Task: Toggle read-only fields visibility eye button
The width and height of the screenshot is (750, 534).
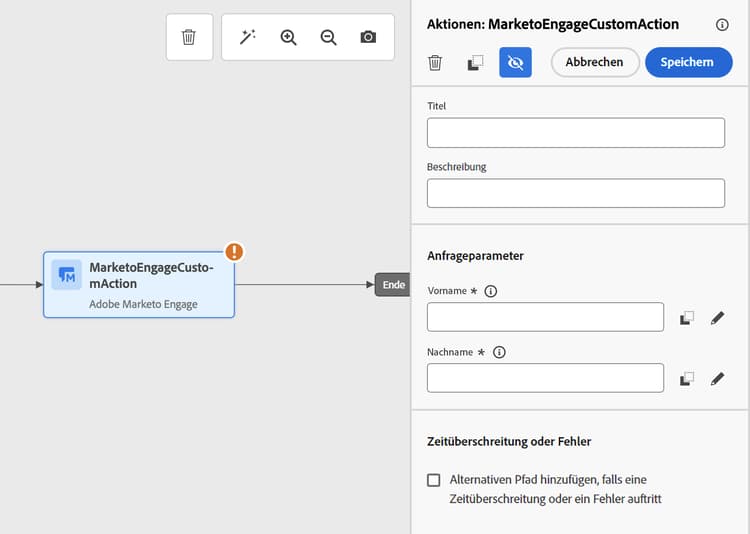Action: [515, 63]
